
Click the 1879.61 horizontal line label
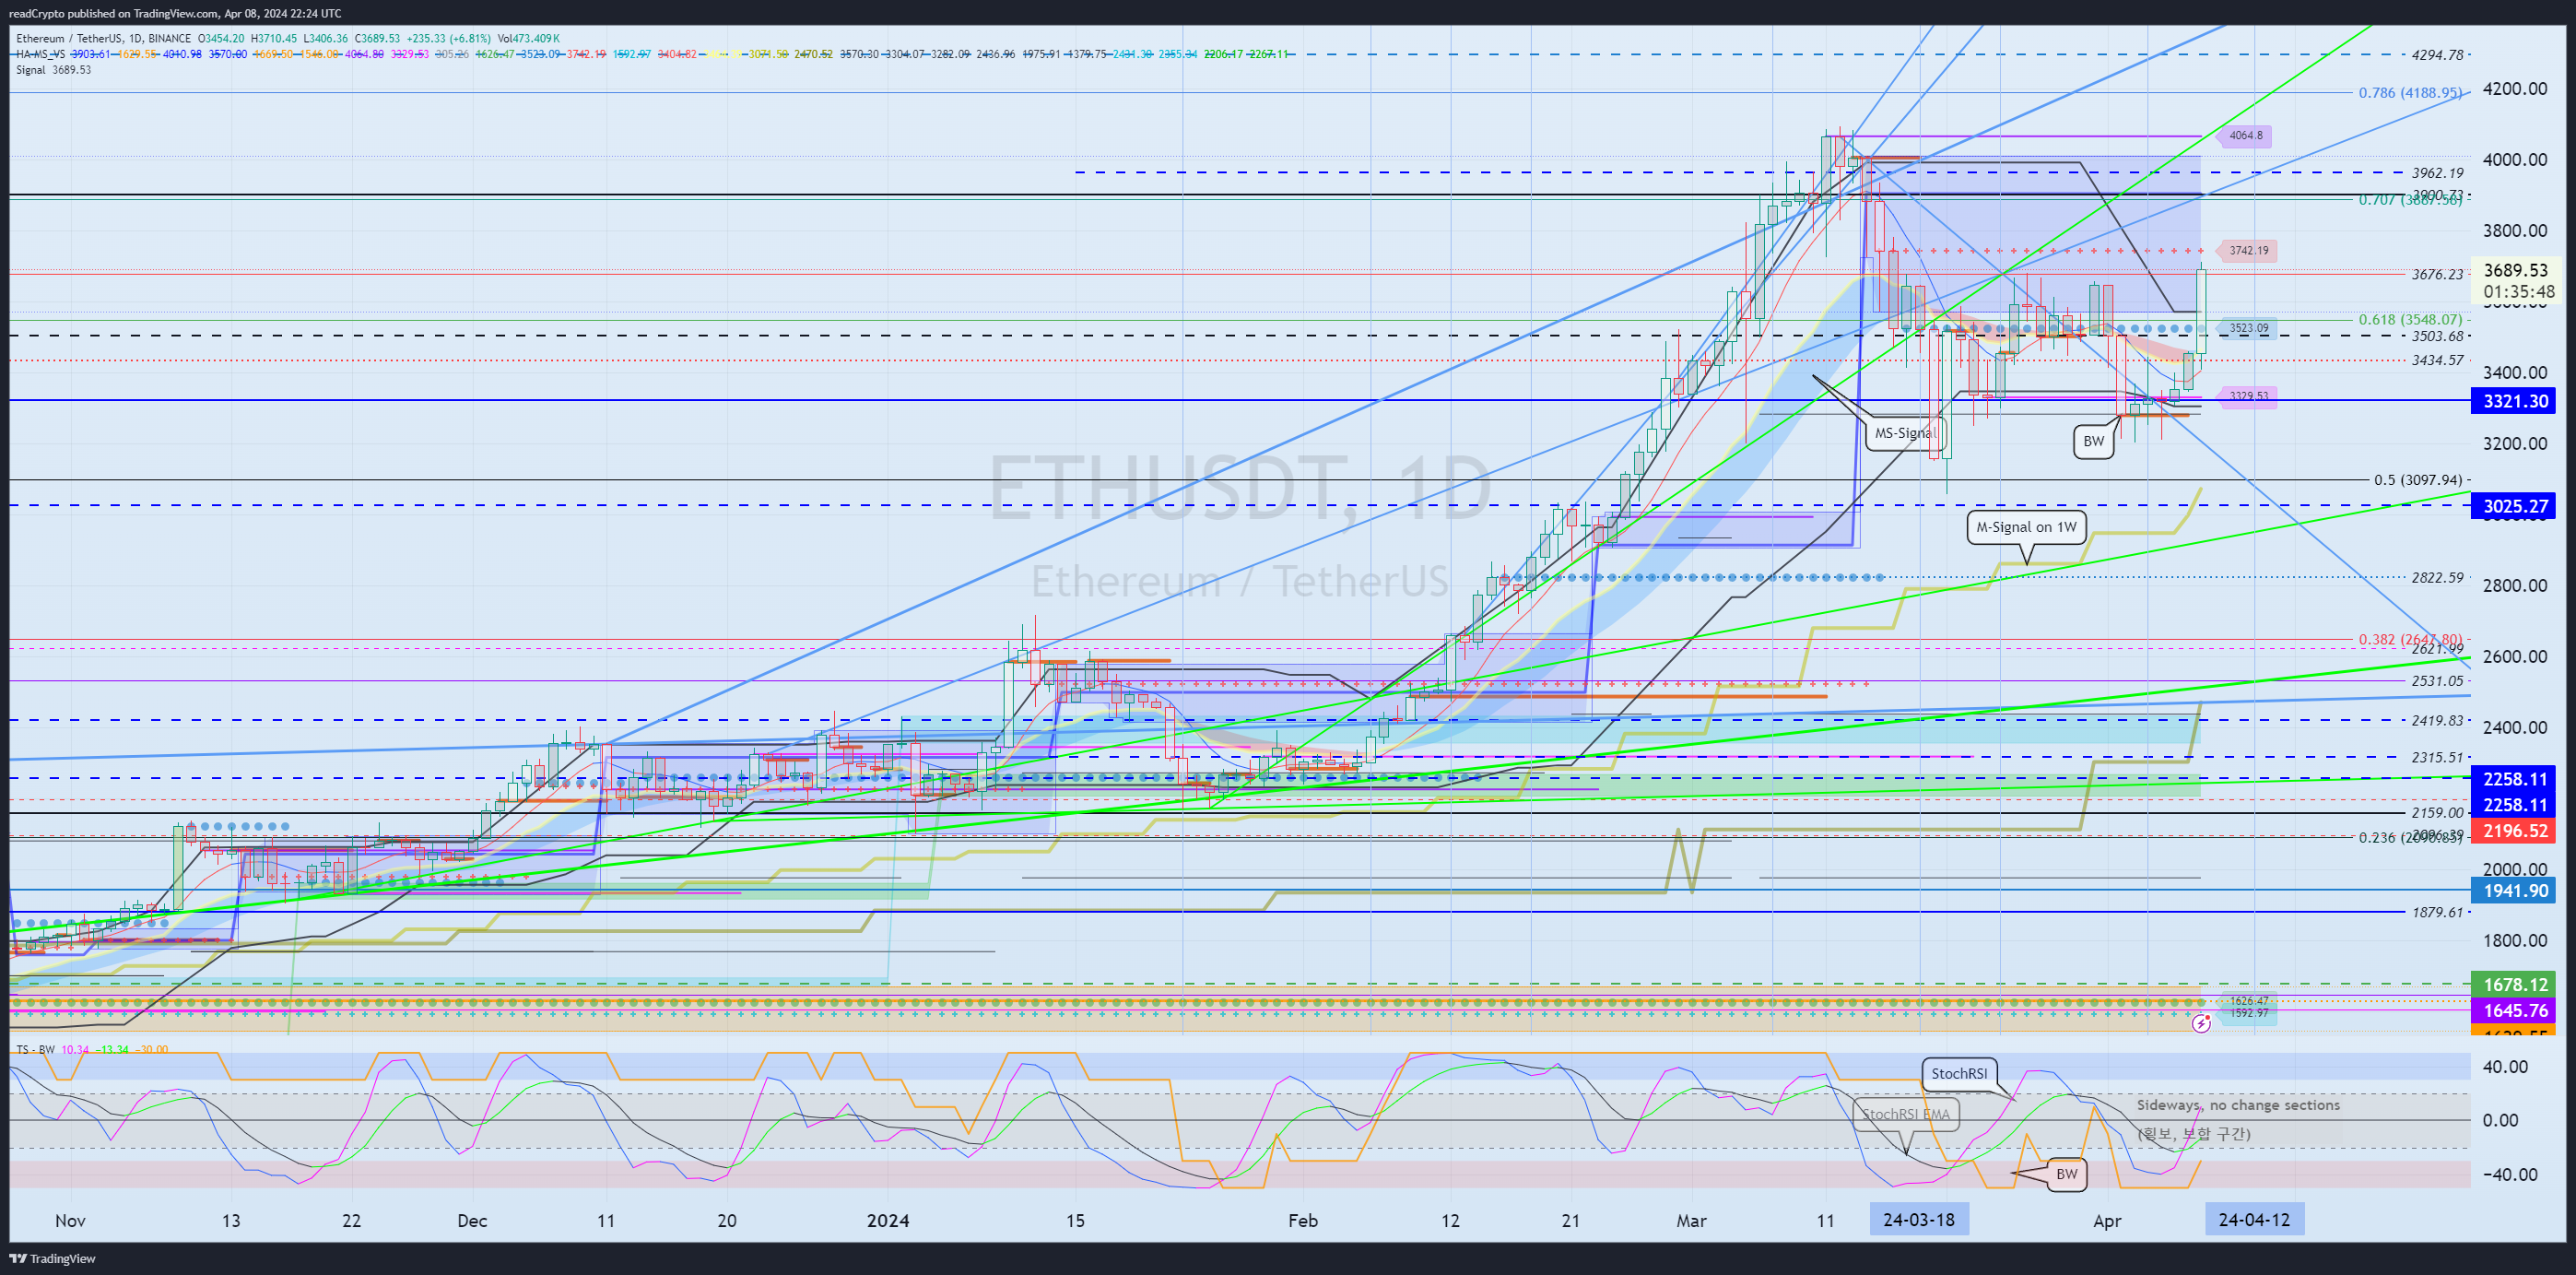click(2437, 912)
